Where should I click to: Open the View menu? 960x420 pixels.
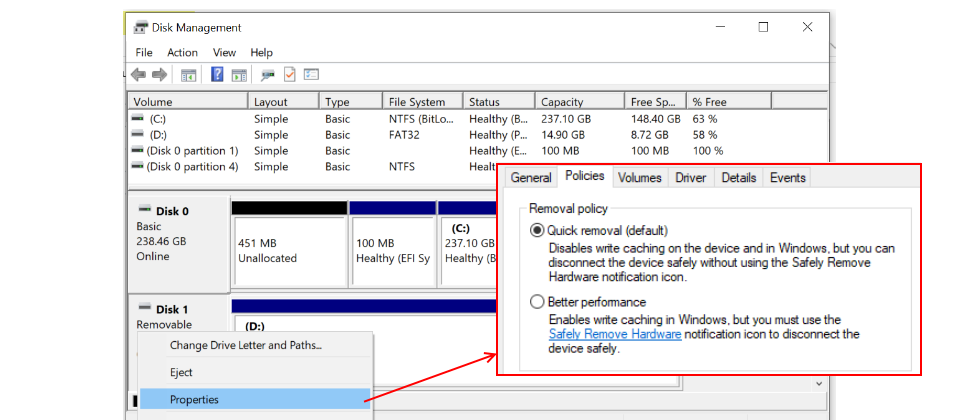[x=224, y=52]
